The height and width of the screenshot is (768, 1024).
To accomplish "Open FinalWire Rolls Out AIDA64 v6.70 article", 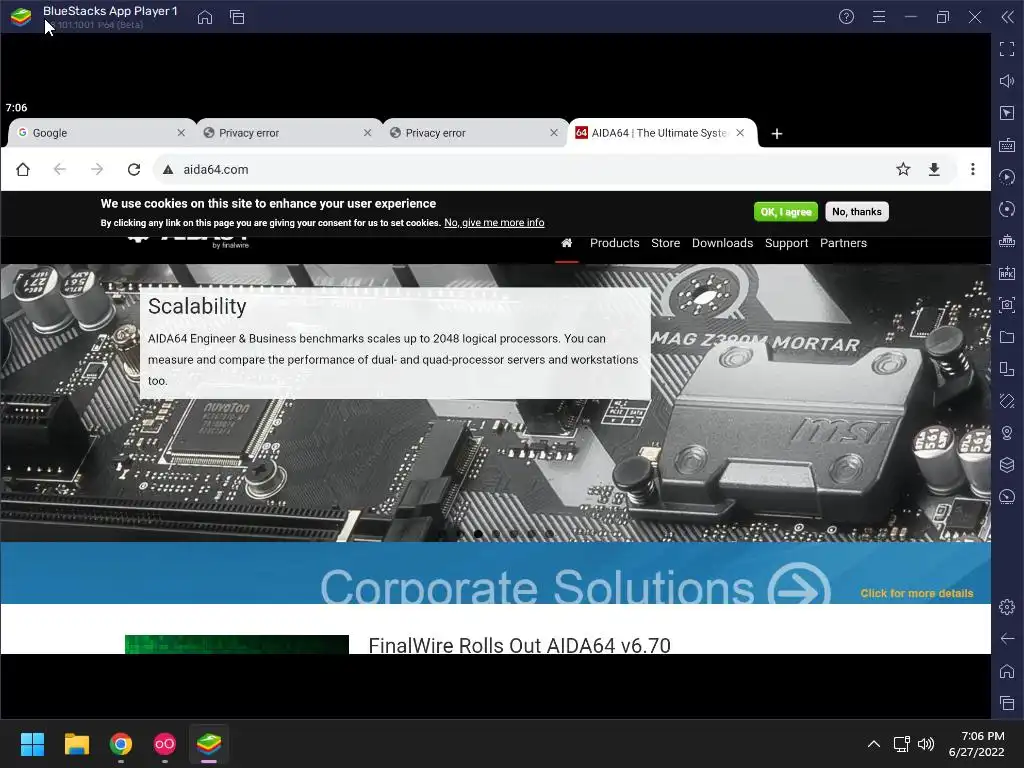I will tap(519, 645).
